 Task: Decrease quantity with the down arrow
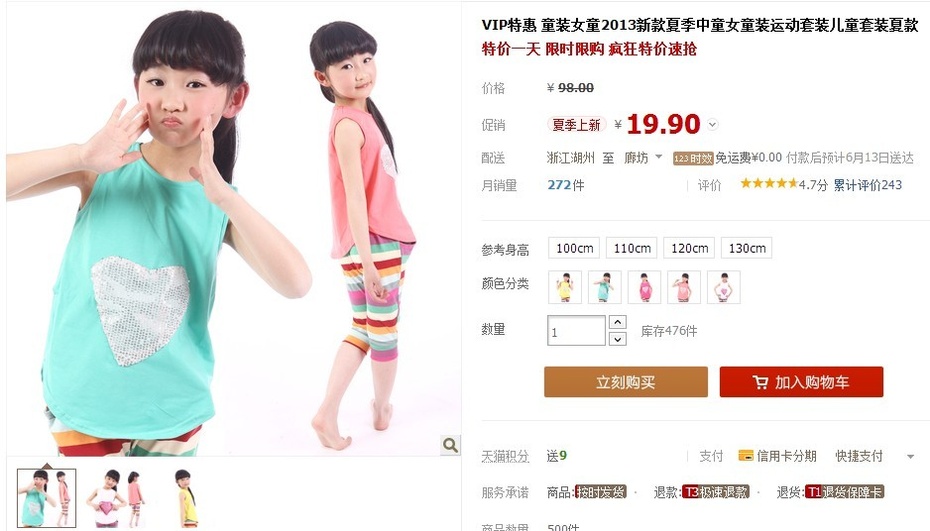click(617, 339)
